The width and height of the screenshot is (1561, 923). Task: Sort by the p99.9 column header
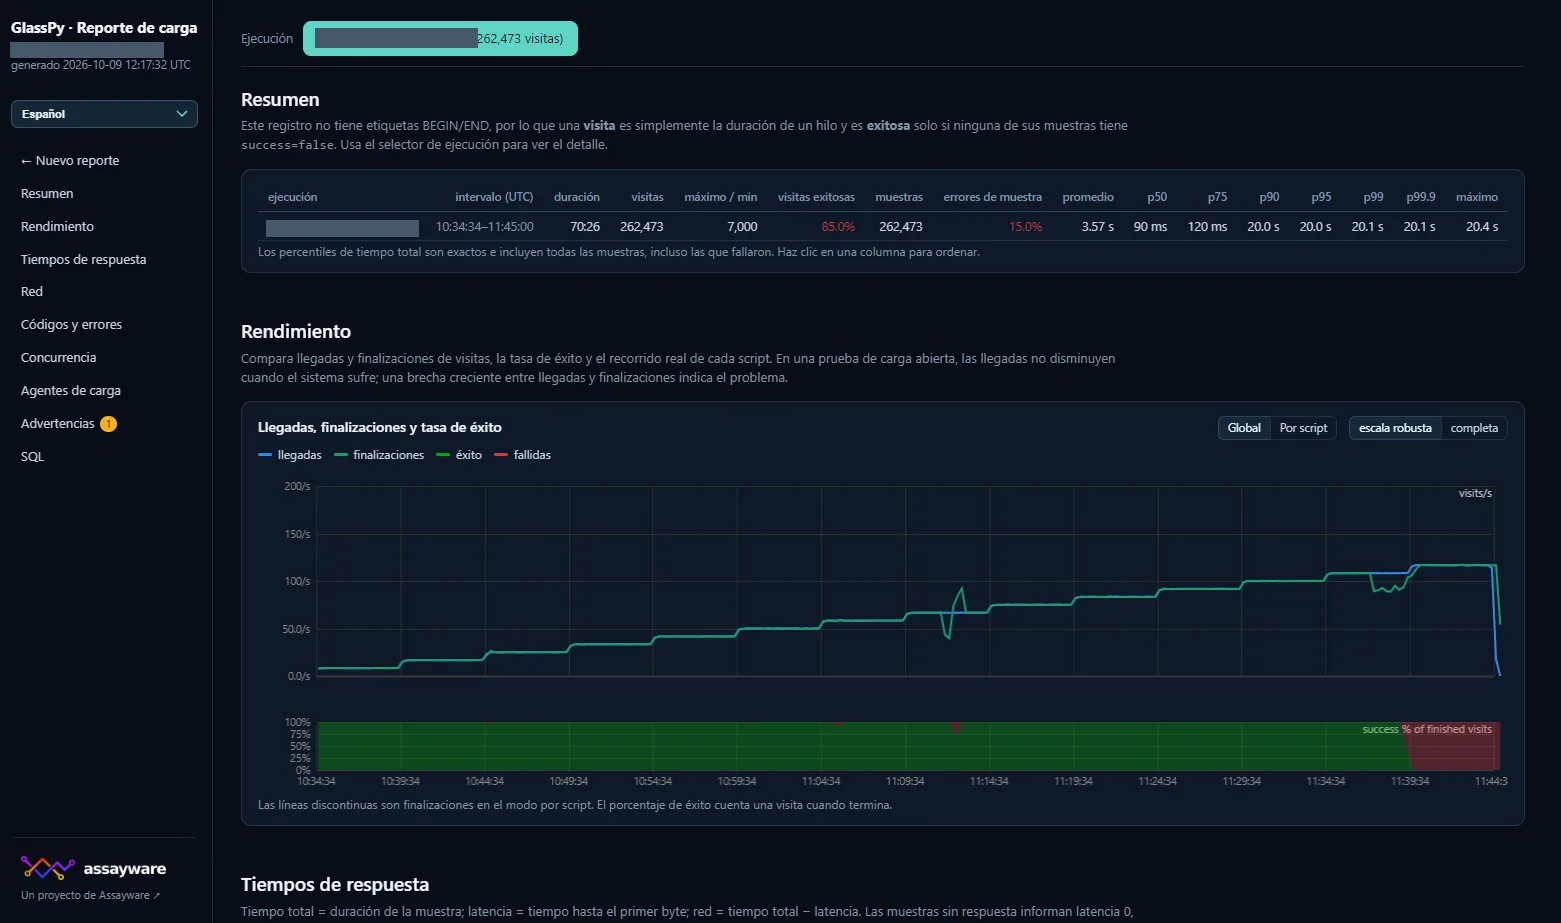pyautogui.click(x=1421, y=197)
